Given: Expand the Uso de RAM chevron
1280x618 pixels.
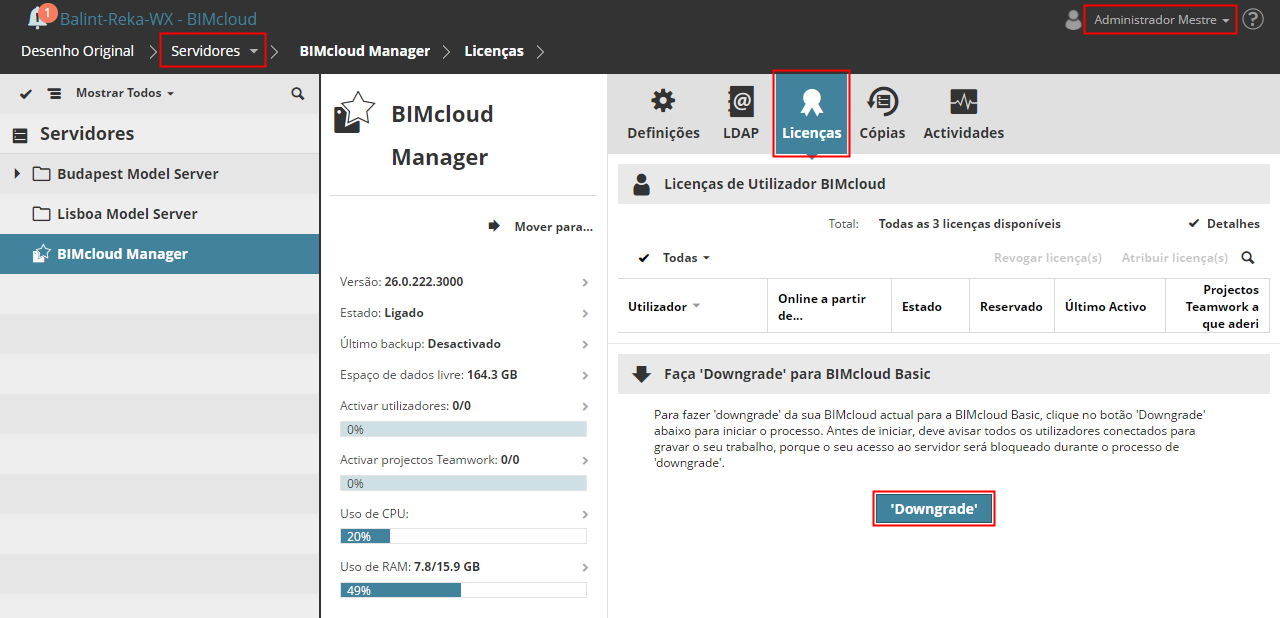Looking at the screenshot, I should 586,568.
